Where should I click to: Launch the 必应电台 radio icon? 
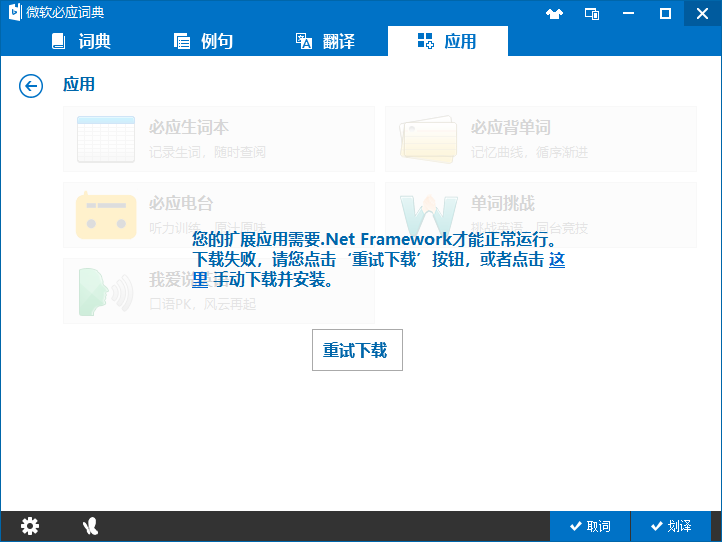coord(106,215)
